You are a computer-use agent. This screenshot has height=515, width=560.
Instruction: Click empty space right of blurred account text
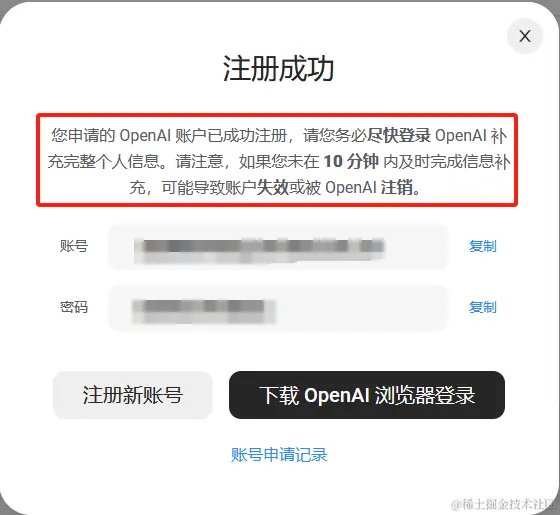click(414, 247)
